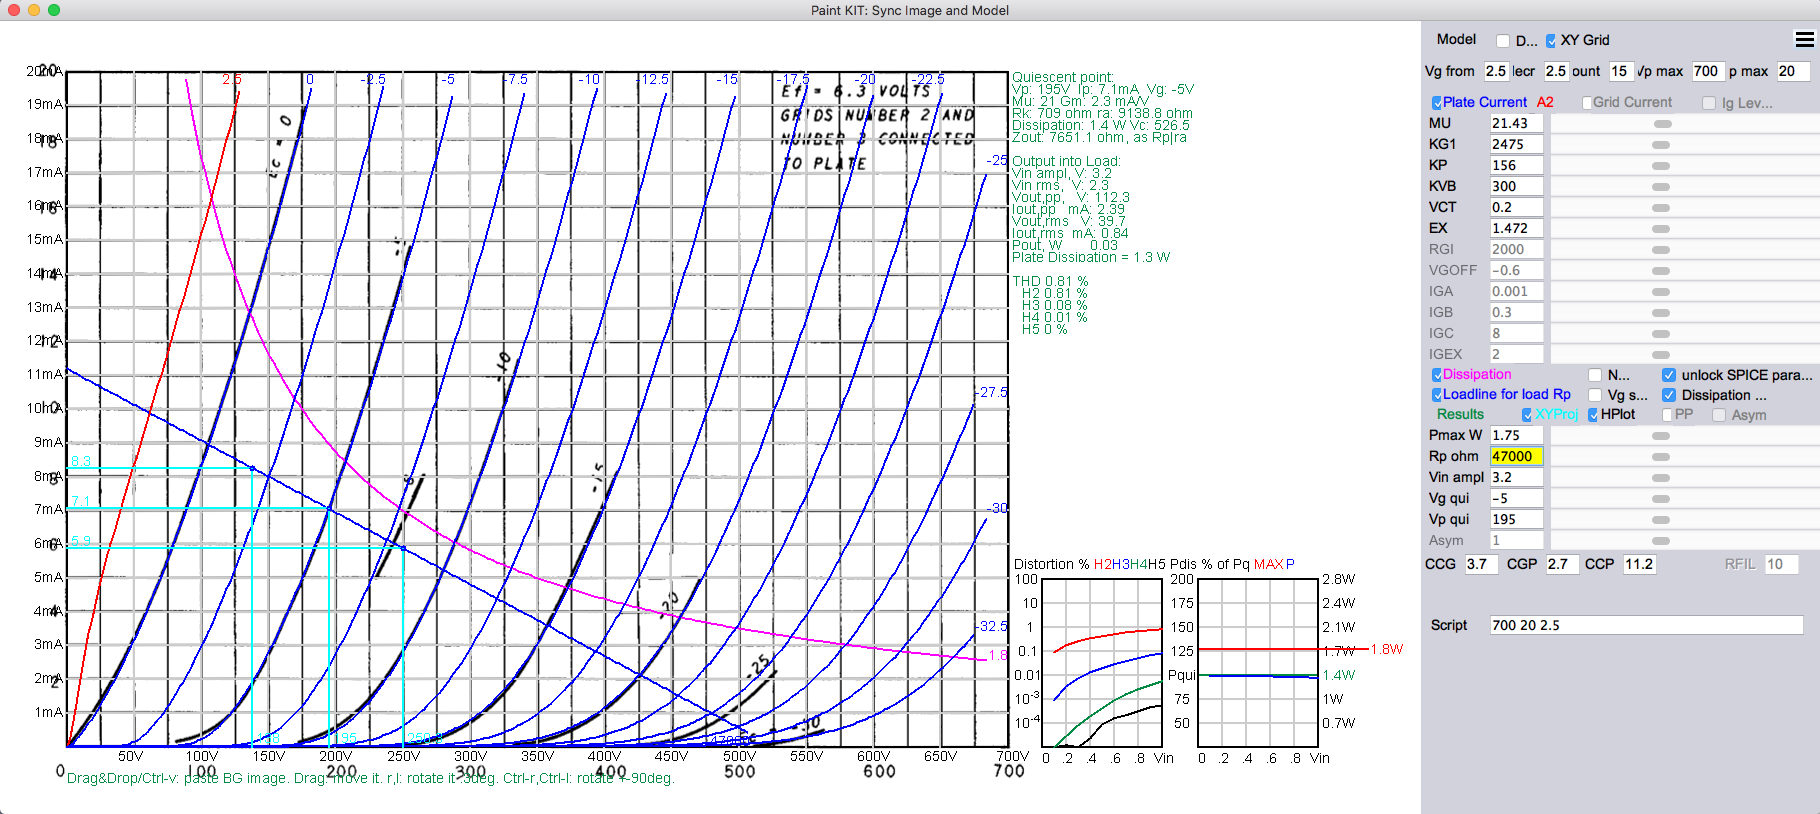The width and height of the screenshot is (1820, 814).
Task: Click the Quiescent point text heading
Action: click(1062, 77)
